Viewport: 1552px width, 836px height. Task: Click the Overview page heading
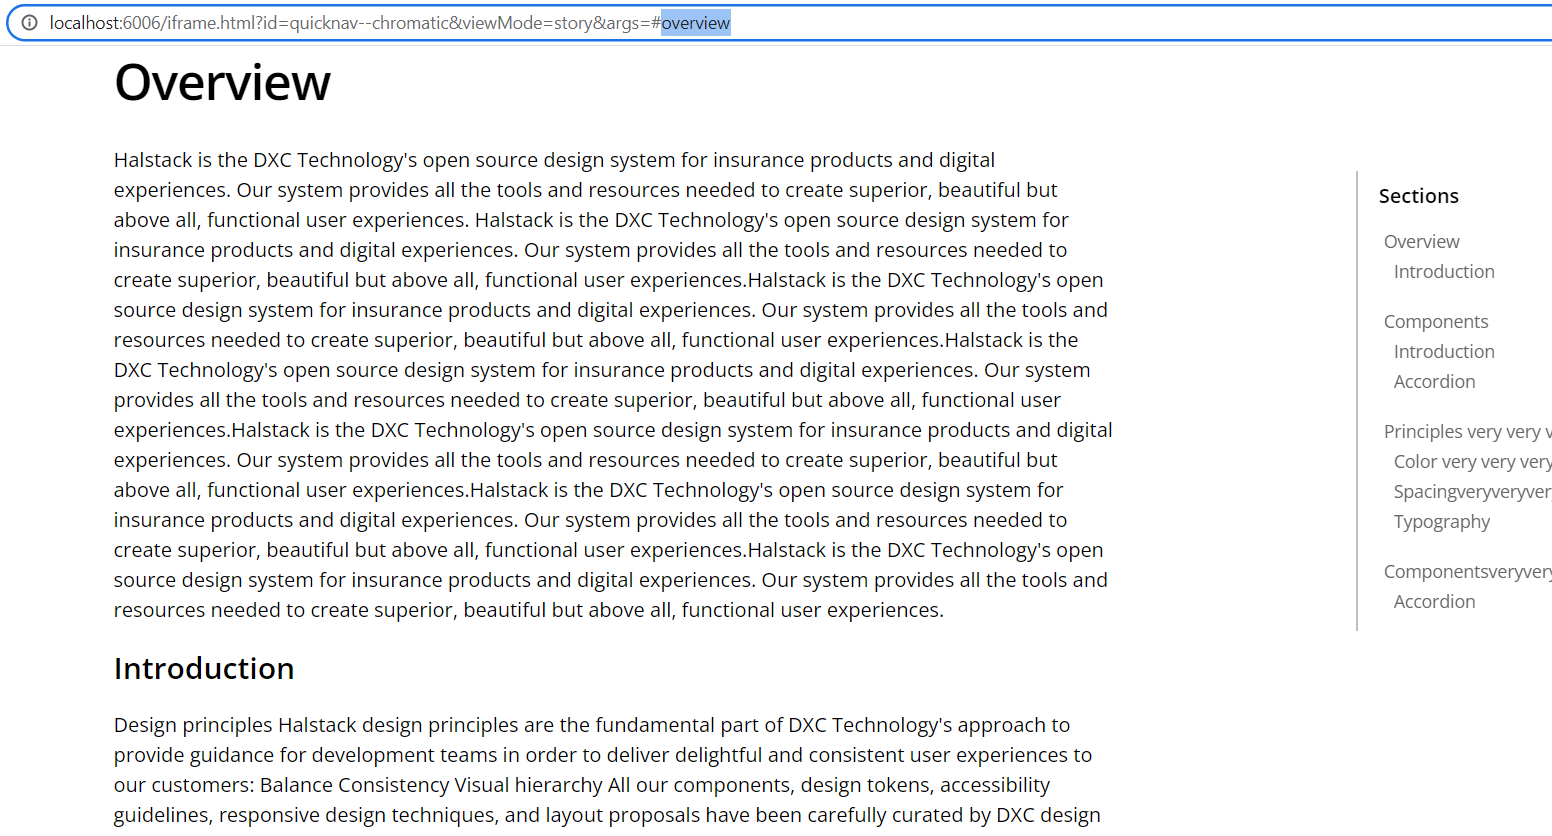(222, 82)
